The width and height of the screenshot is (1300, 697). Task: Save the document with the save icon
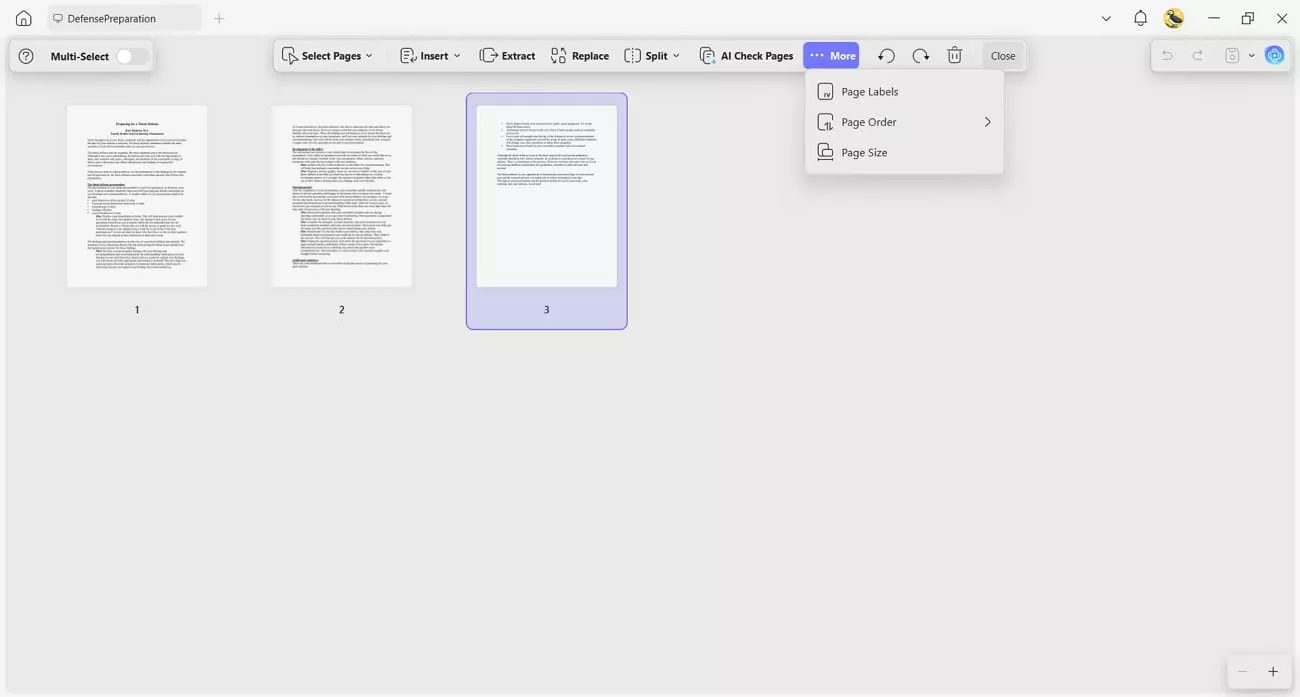pyautogui.click(x=1231, y=54)
